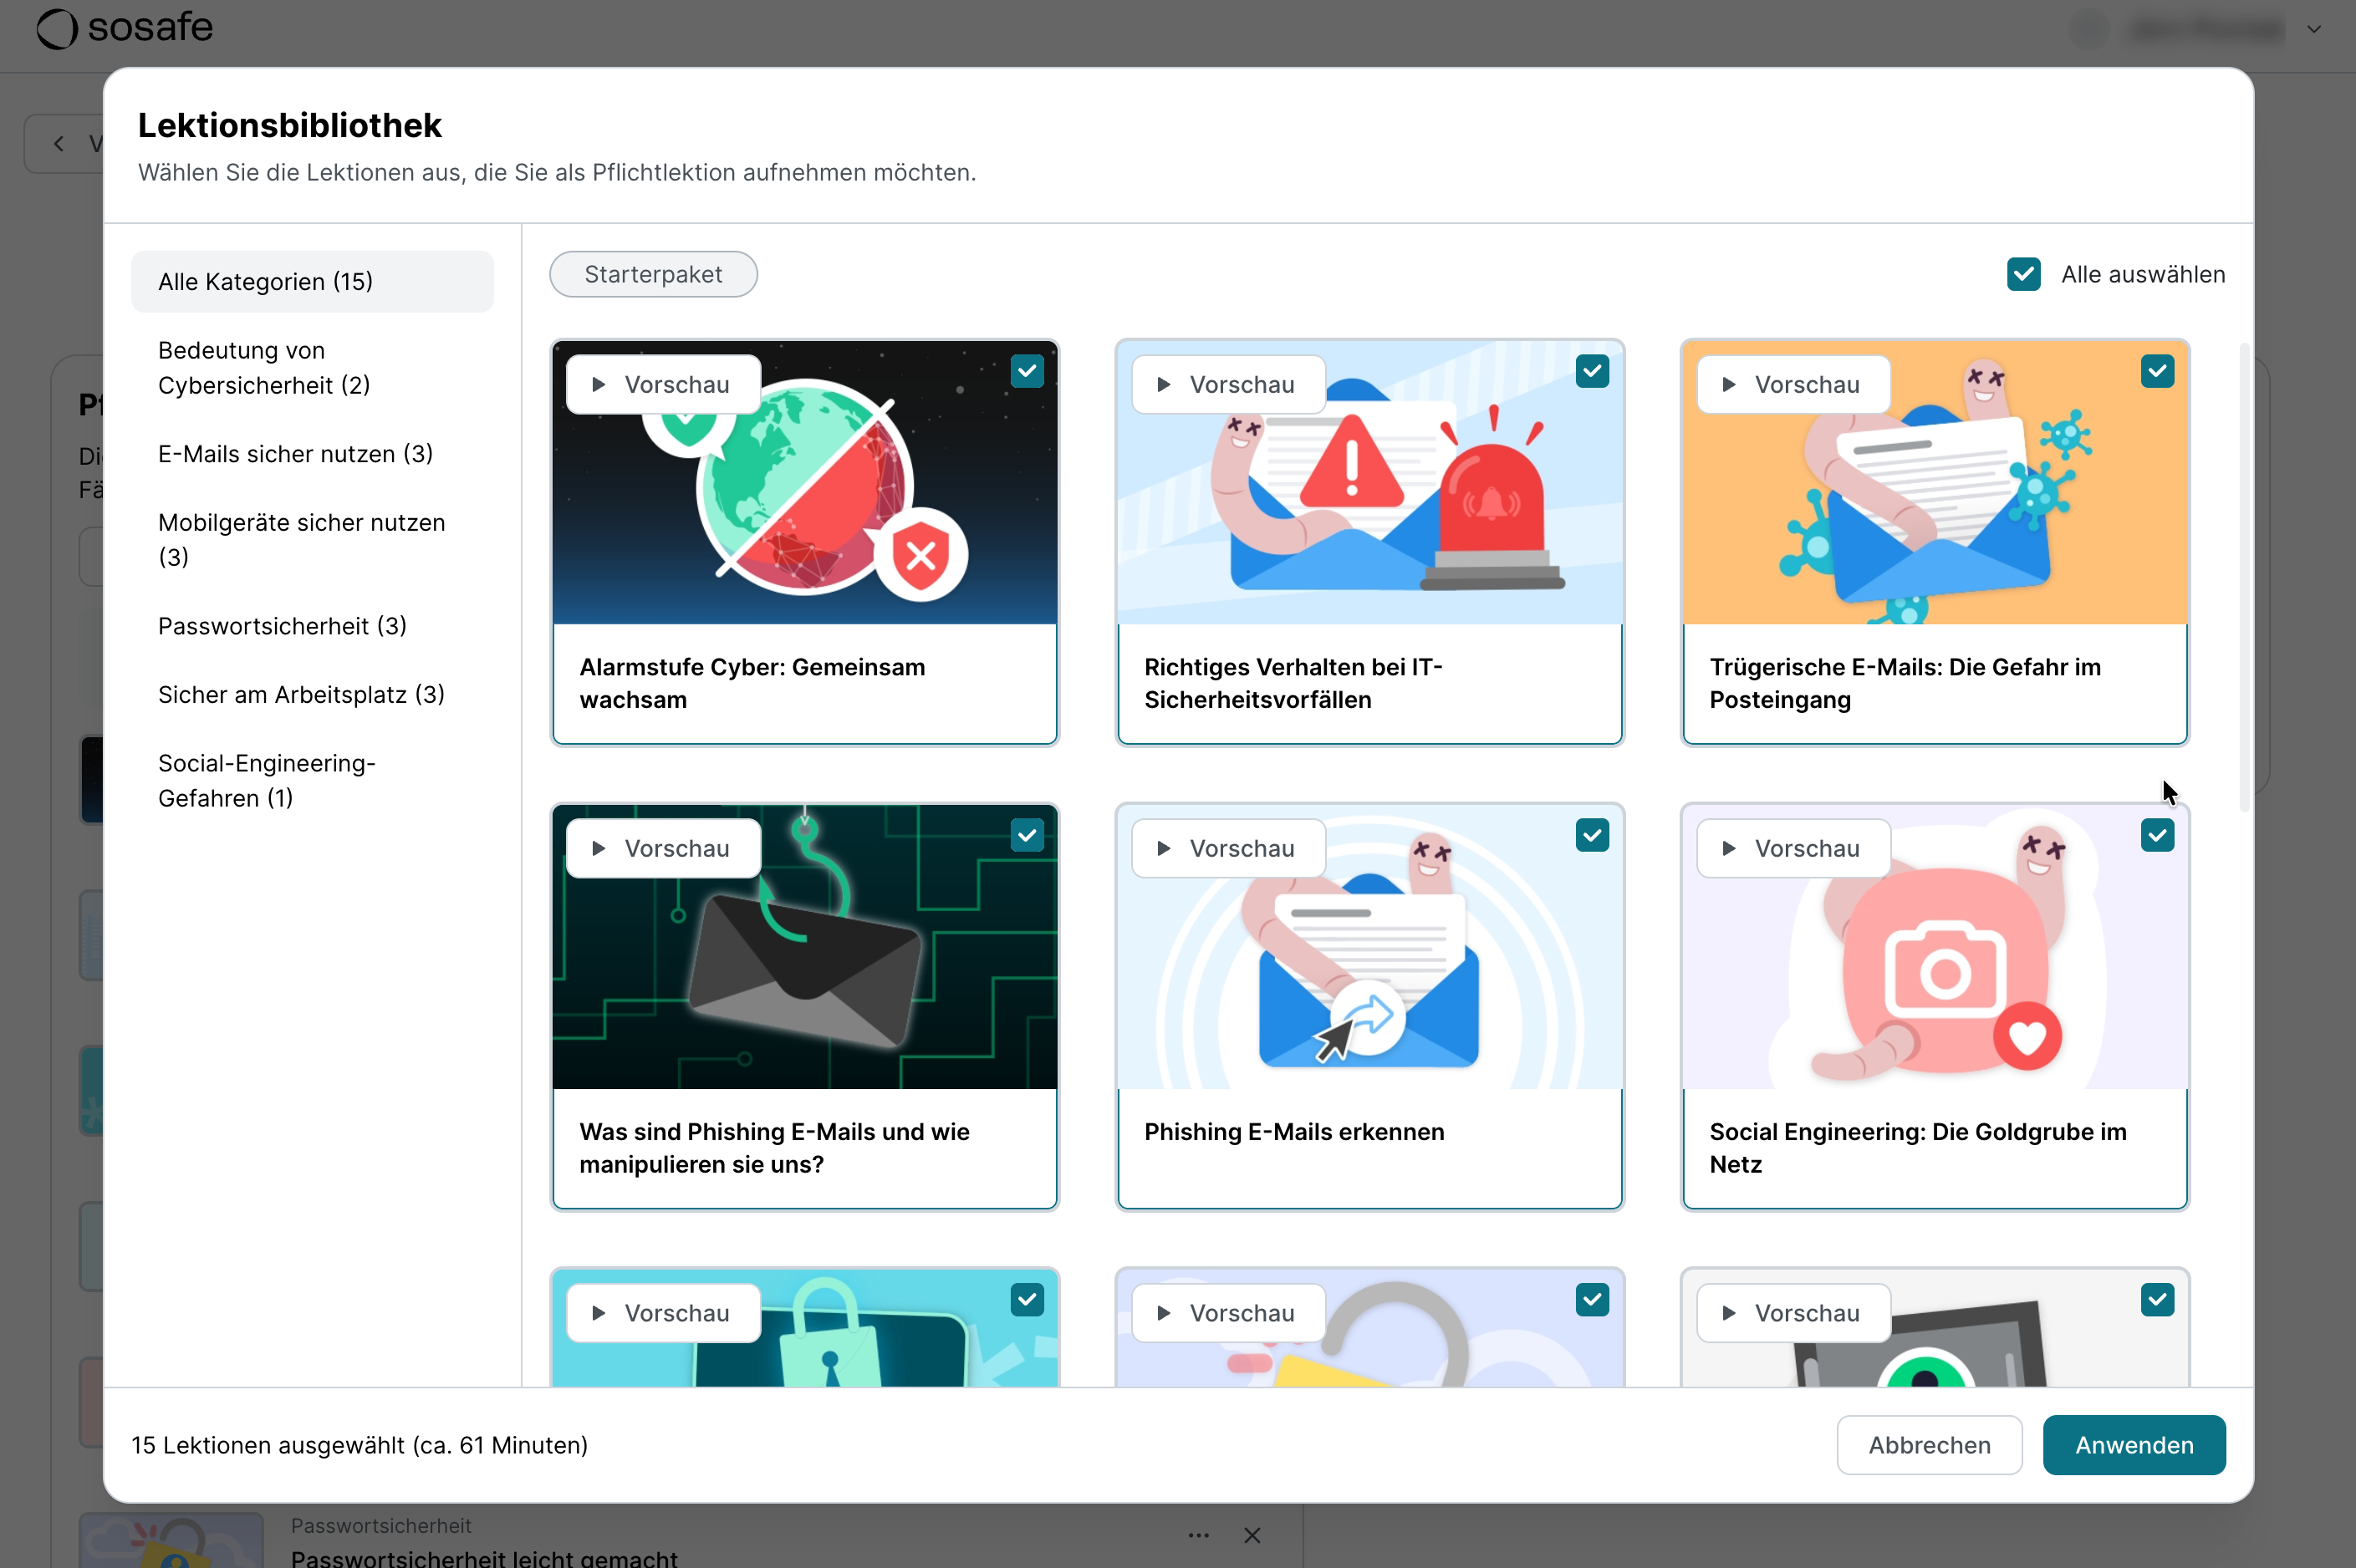Select Alle Kategorien (15) category
This screenshot has height=1568, width=2356.
(312, 281)
